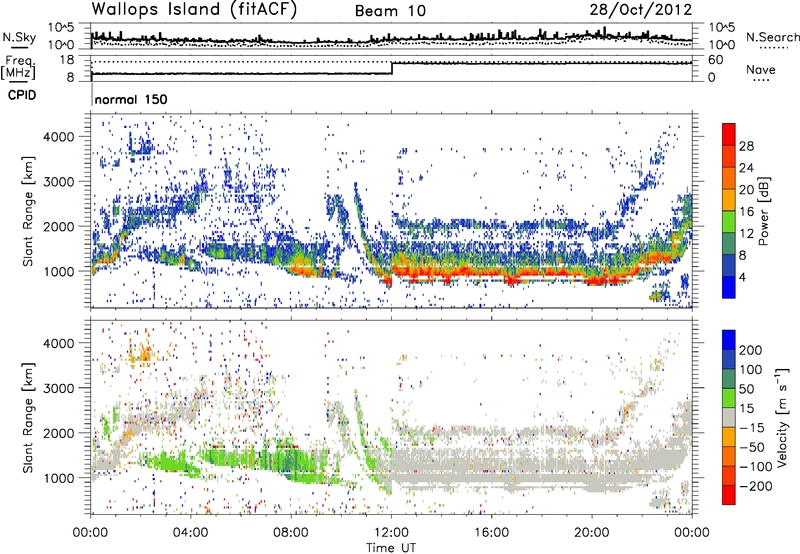Click the "24" power colorbar label
The width and height of the screenshot is (800, 554).
(x=746, y=168)
